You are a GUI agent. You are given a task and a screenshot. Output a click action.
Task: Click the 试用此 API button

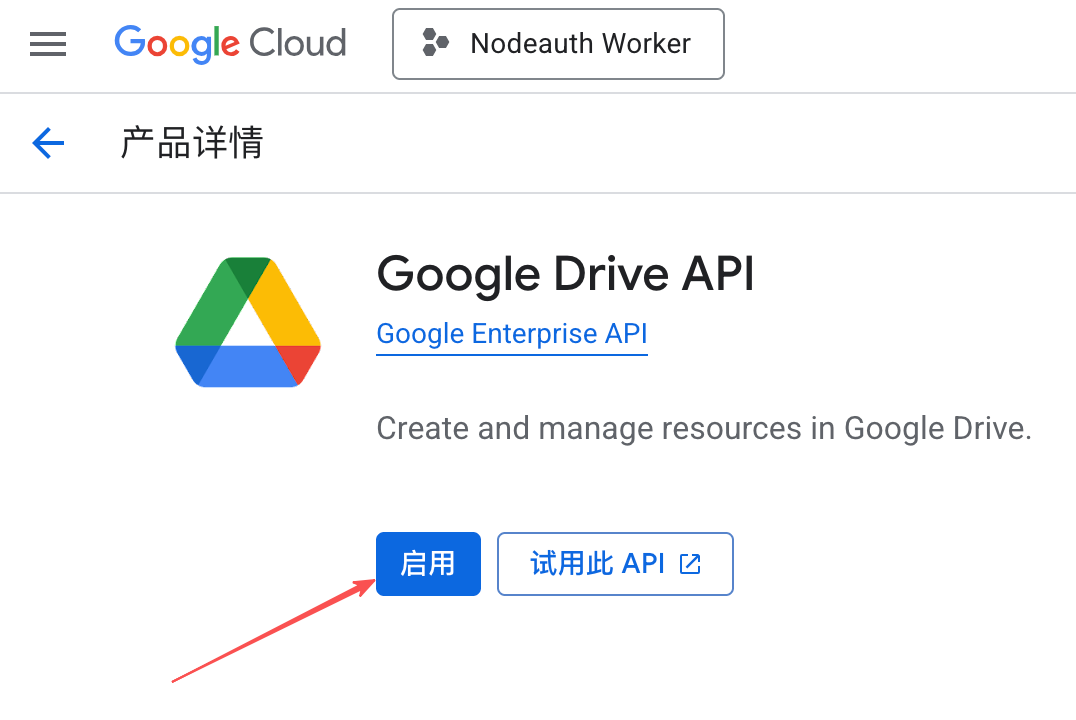(x=615, y=564)
